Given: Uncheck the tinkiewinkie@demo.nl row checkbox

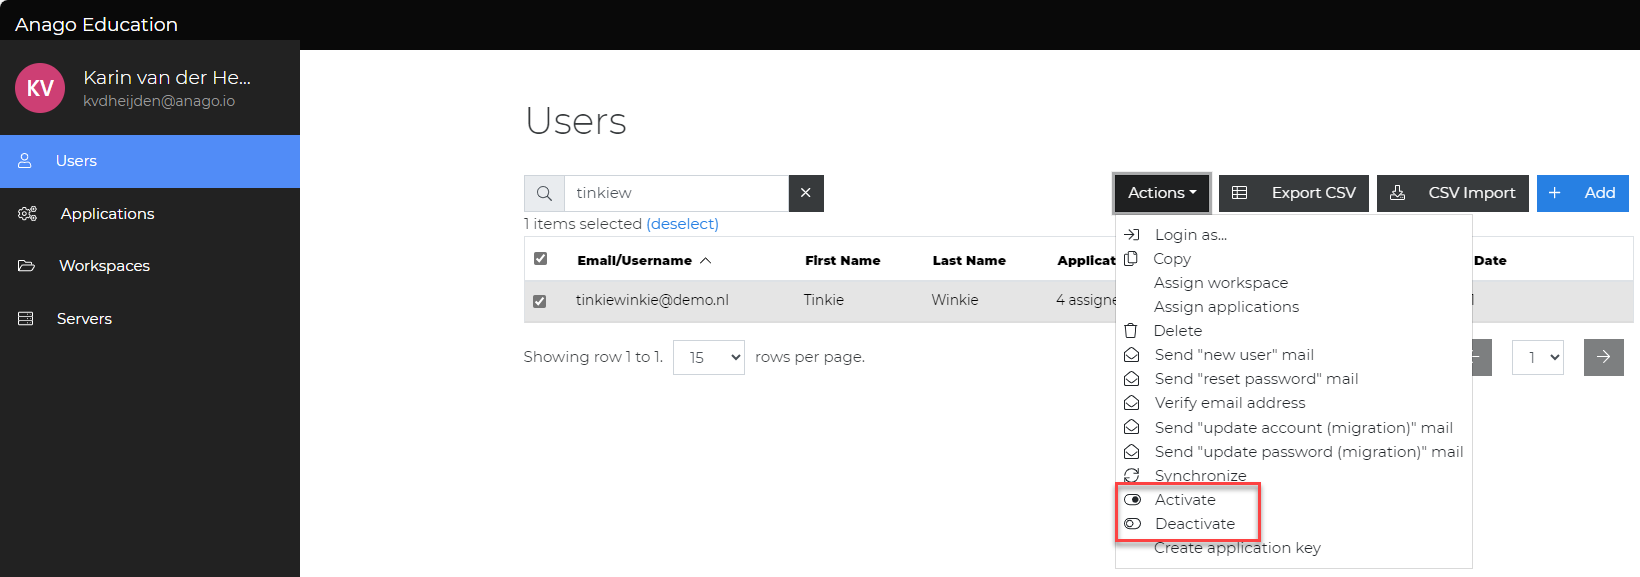Looking at the screenshot, I should pos(540,301).
